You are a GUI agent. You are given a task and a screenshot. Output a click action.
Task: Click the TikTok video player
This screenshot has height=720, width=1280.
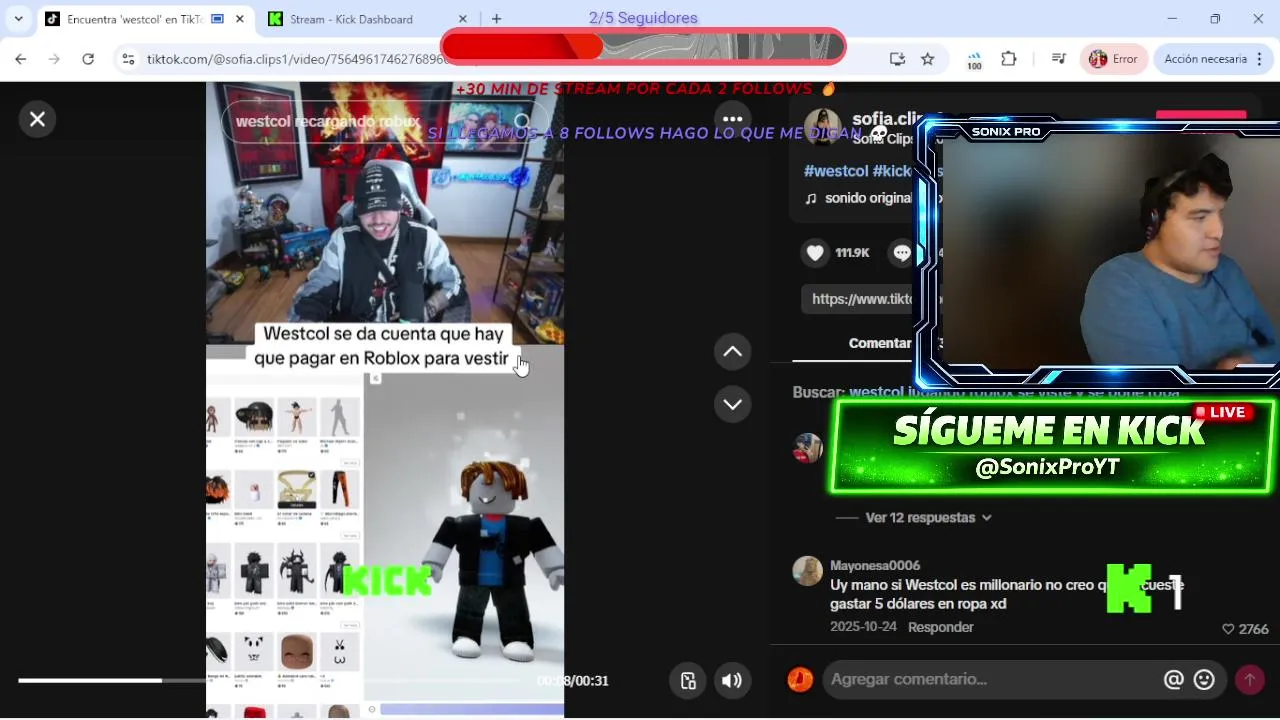pyautogui.click(x=385, y=400)
